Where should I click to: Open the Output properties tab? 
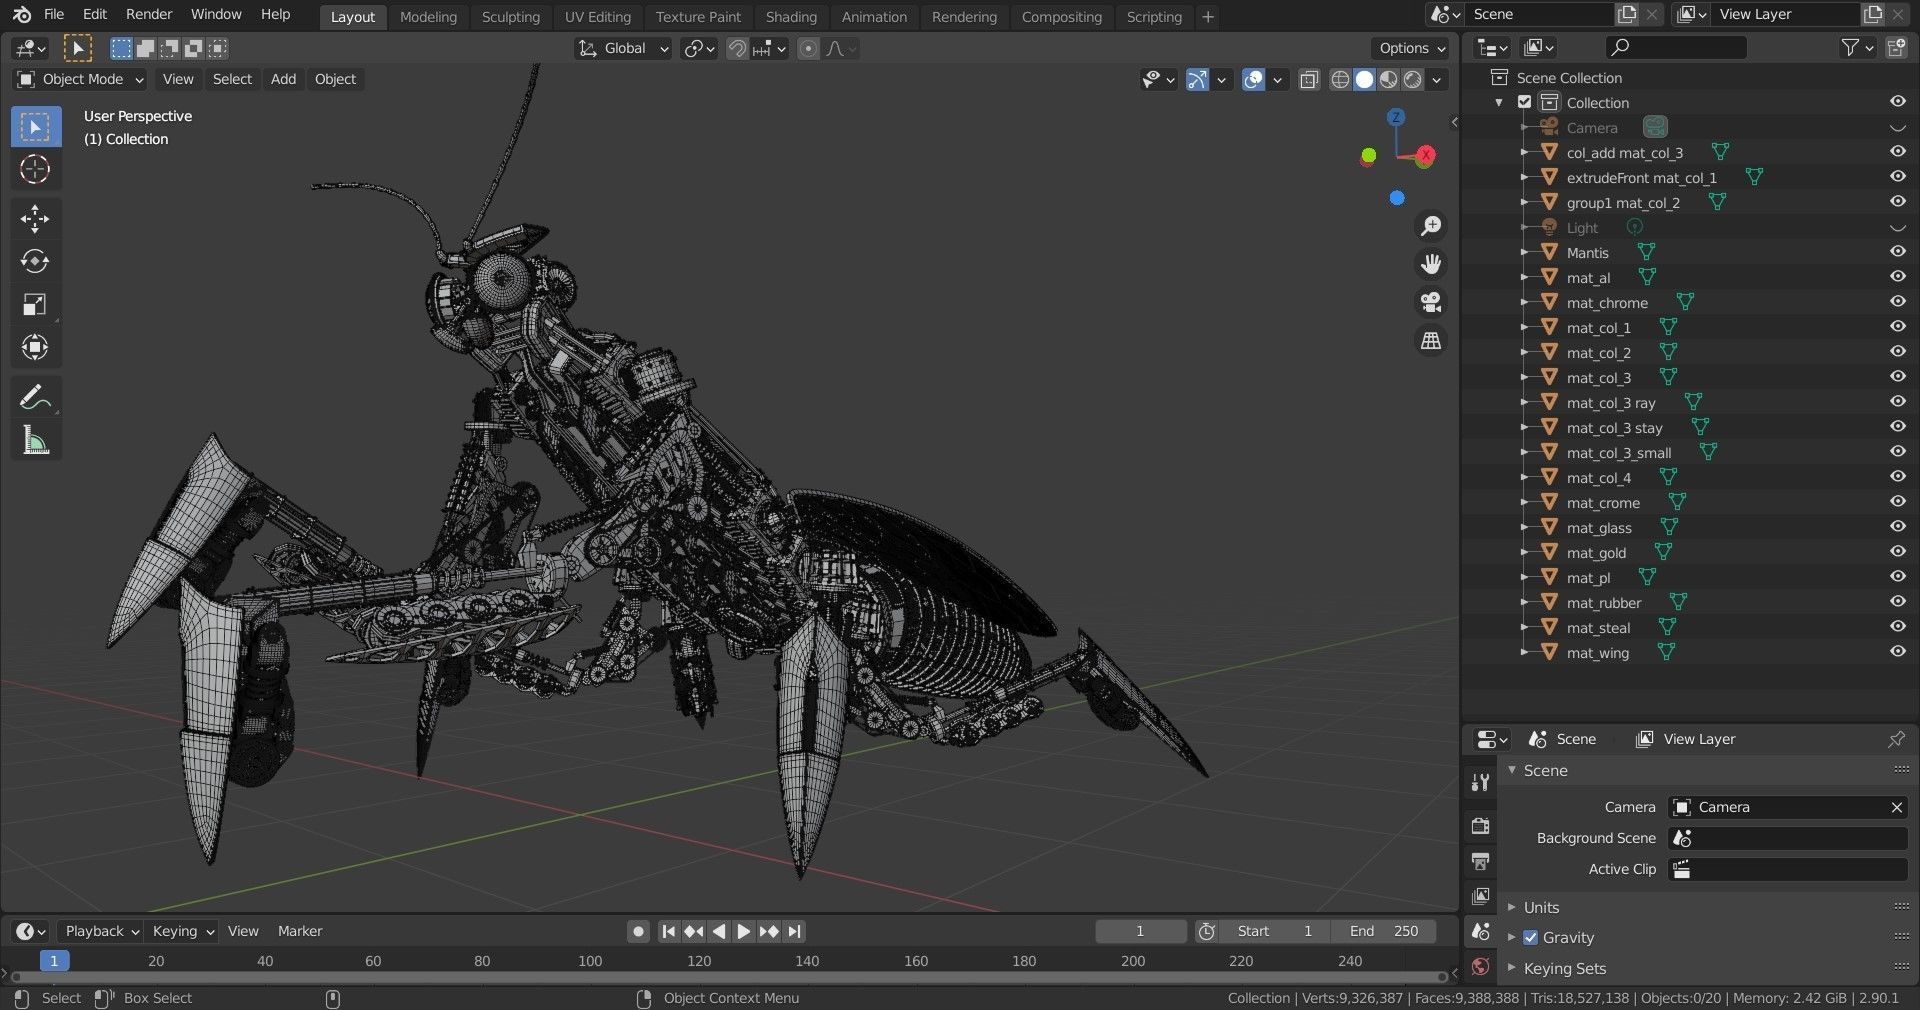click(x=1480, y=861)
